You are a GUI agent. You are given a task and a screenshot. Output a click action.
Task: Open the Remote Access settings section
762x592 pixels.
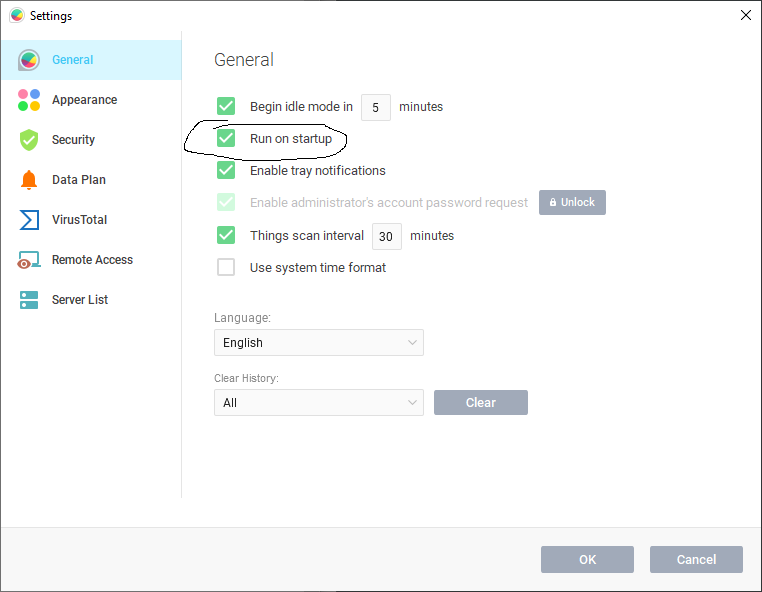pos(92,260)
